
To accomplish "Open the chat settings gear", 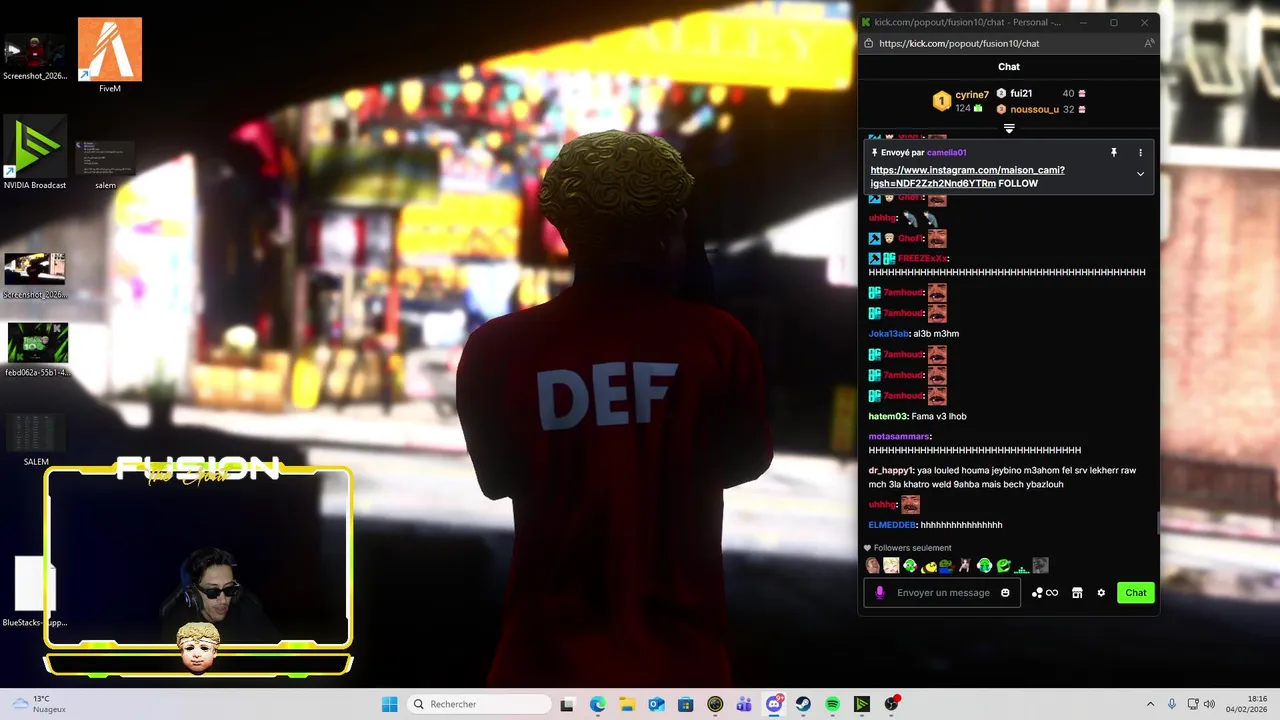I will (x=1101, y=593).
